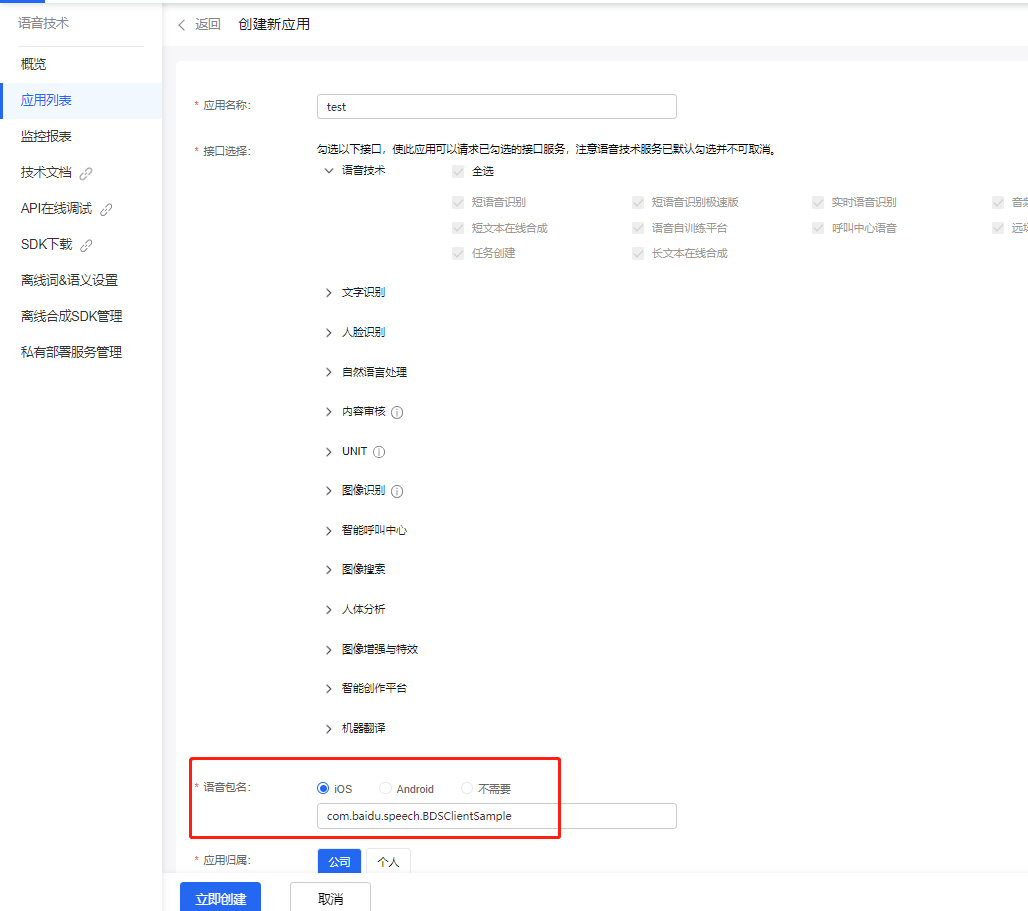This screenshot has width=1028, height=911.
Task: Click the info icon next to 图像识别
Action: coord(397,491)
